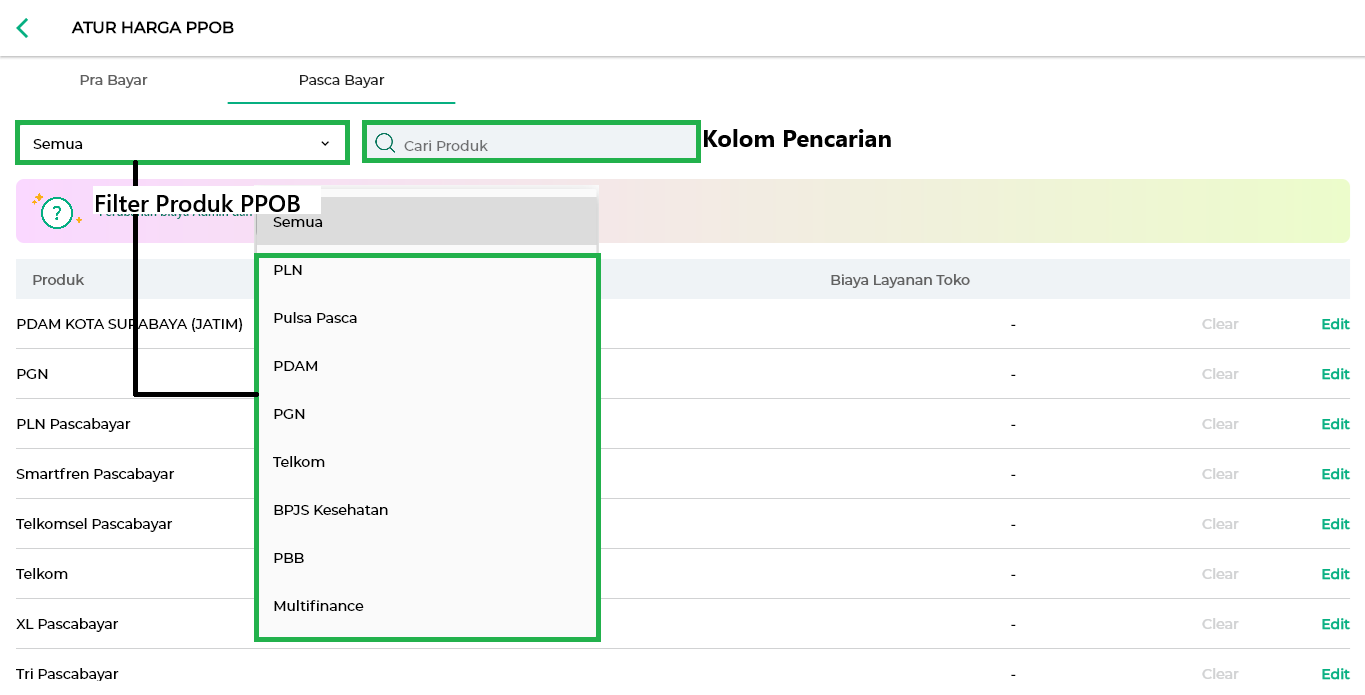Edit the PDAM KOTA SURABAYA row
Screen dimensions: 1365x695
[1335, 324]
